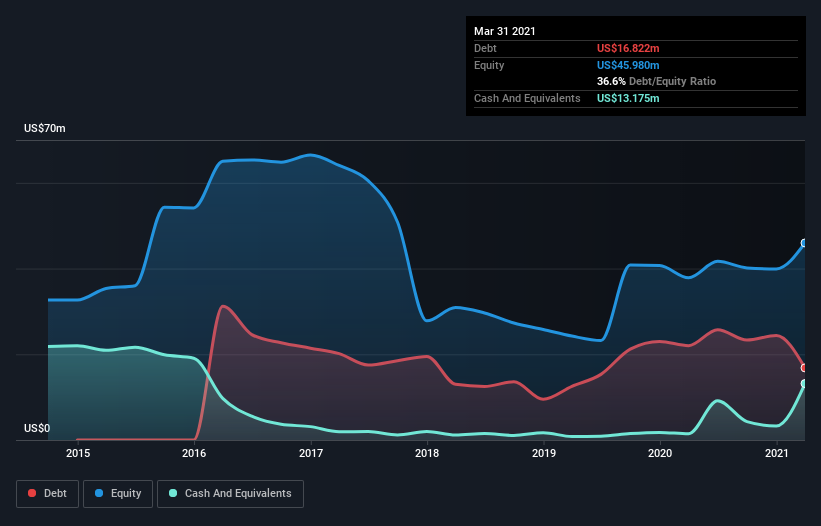Click the US$13.175m cash value
Viewport: 821px width, 526px height.
coord(628,98)
